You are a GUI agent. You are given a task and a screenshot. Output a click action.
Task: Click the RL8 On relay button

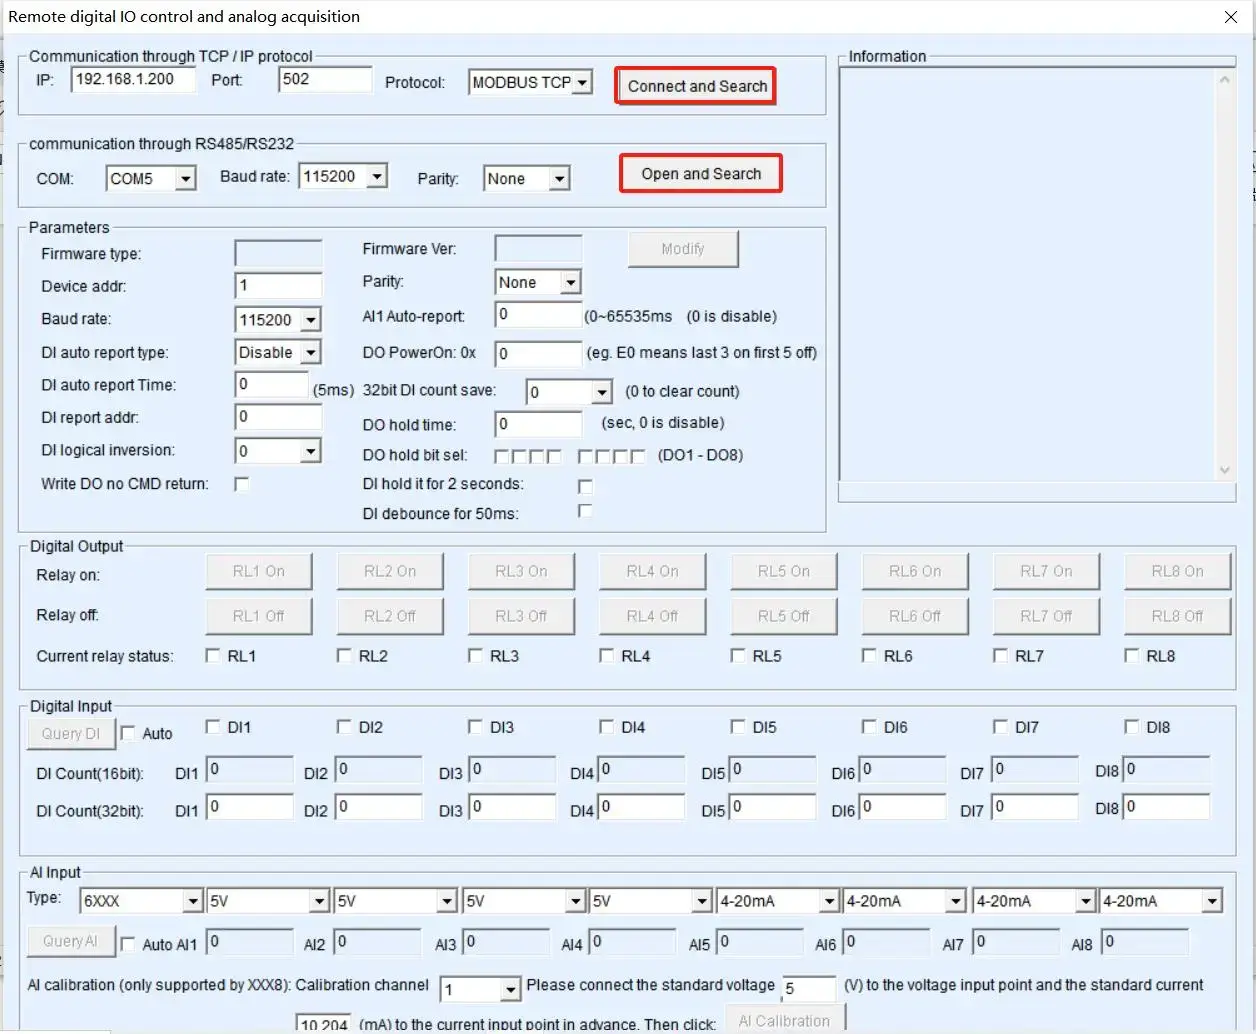pos(1177,571)
